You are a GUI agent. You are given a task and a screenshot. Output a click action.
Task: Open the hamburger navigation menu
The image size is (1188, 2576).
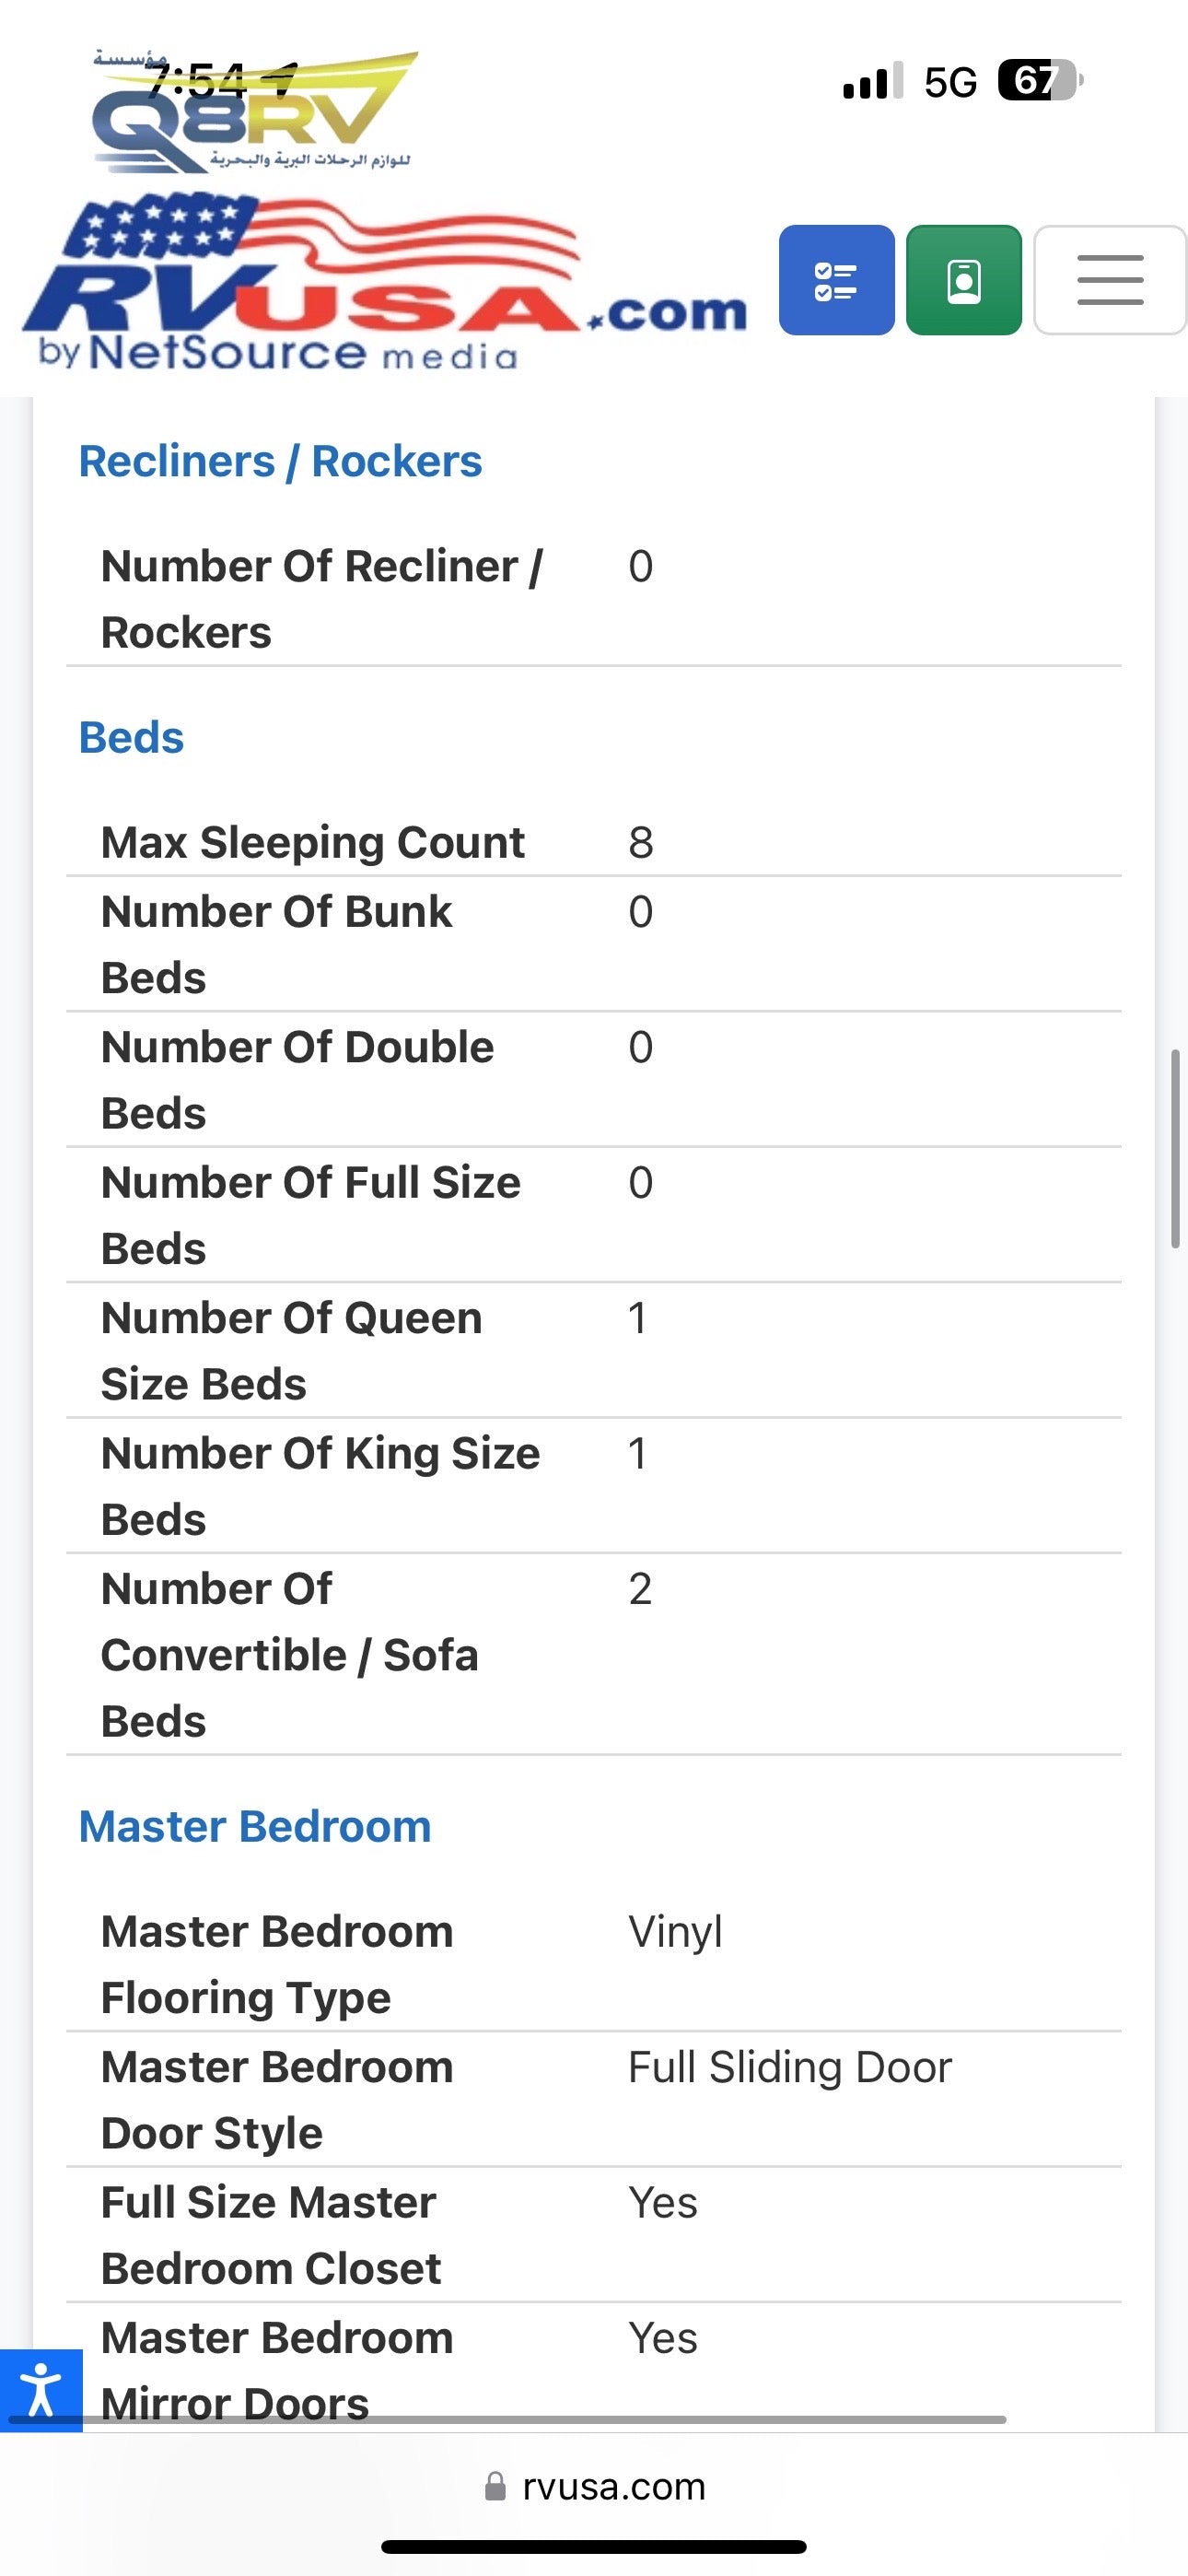[x=1109, y=280]
